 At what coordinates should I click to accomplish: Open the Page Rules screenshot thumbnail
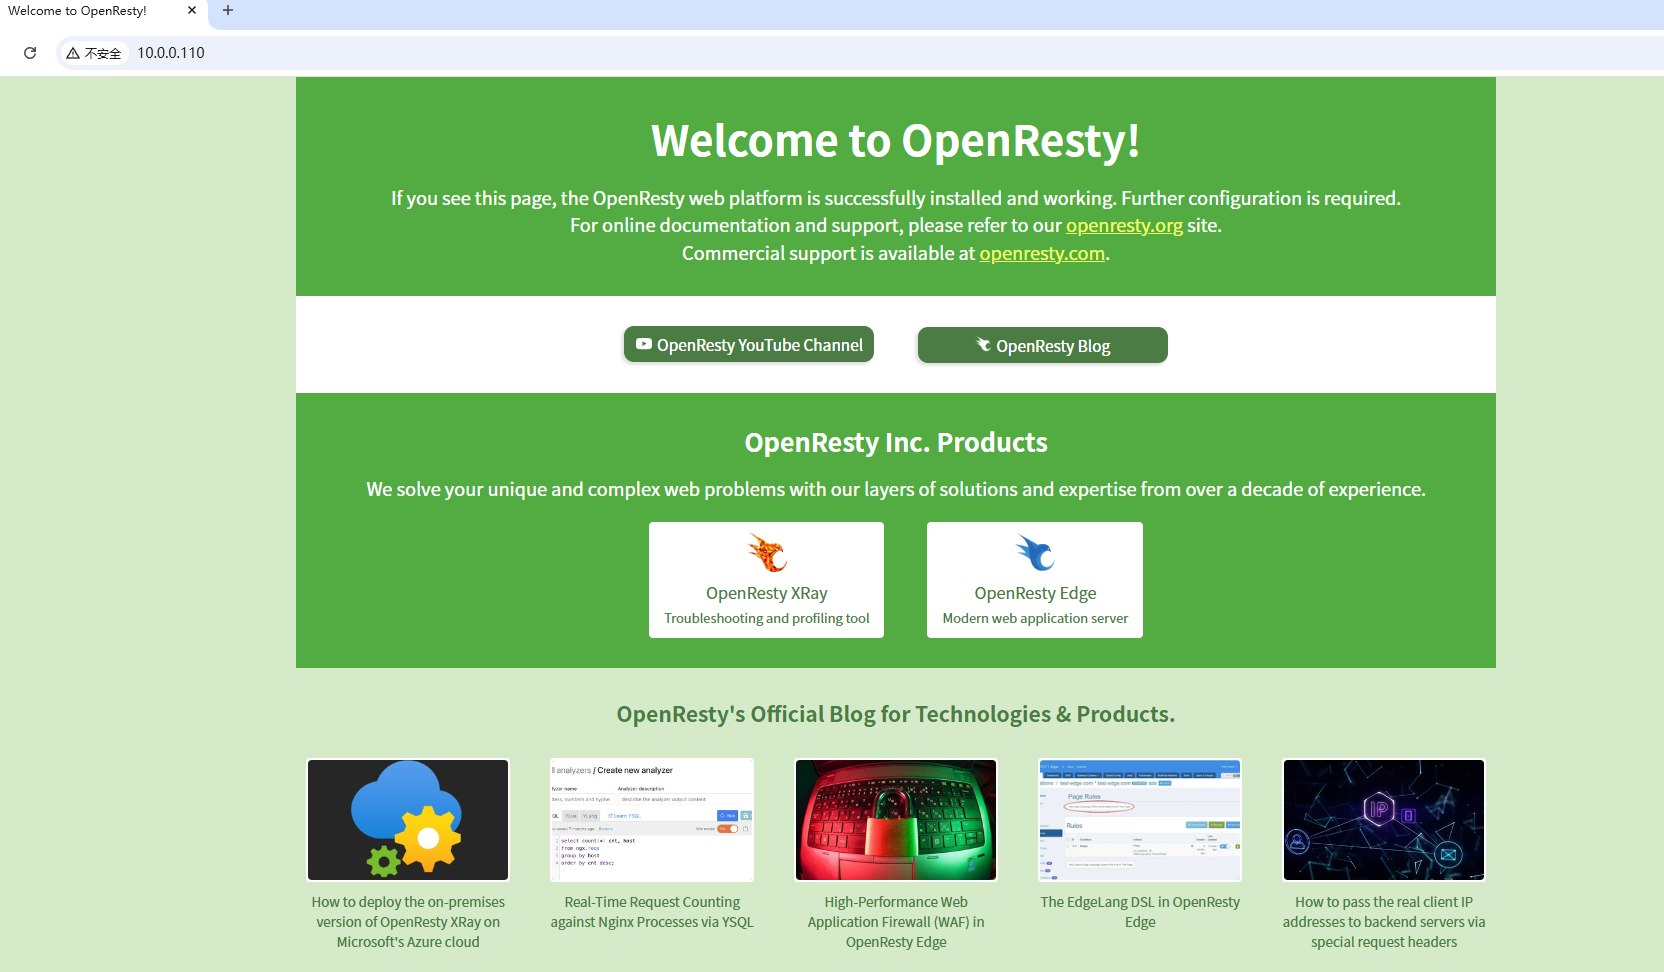(x=1140, y=820)
